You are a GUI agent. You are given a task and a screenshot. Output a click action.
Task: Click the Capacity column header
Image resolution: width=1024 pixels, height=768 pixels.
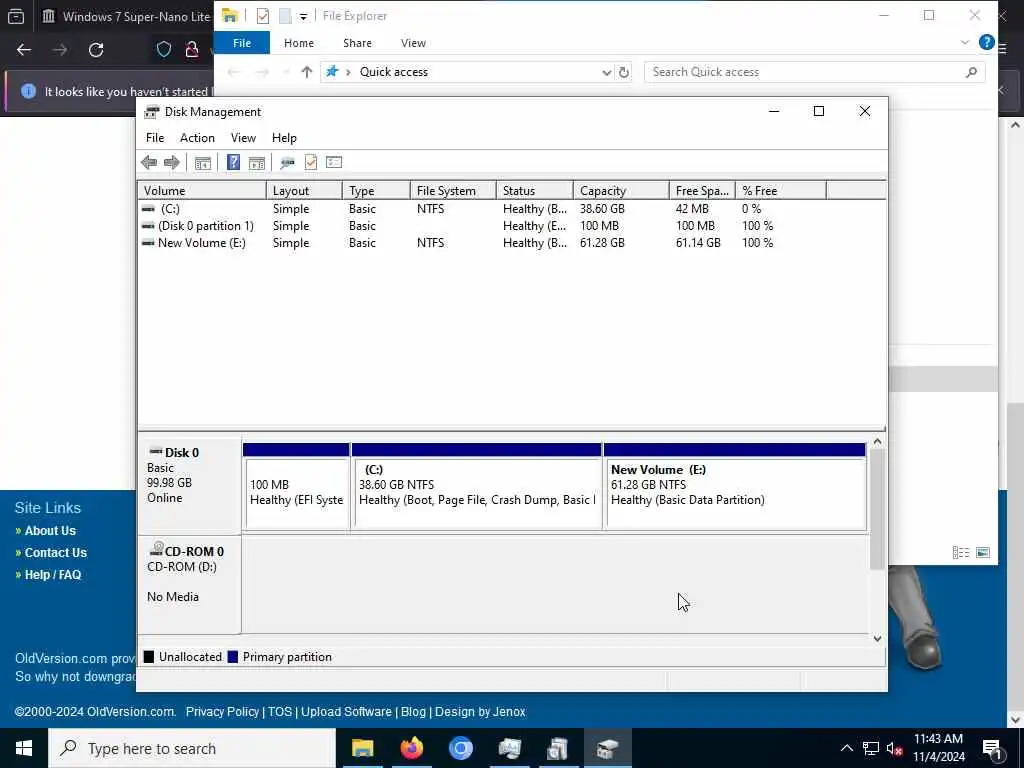[621, 191]
